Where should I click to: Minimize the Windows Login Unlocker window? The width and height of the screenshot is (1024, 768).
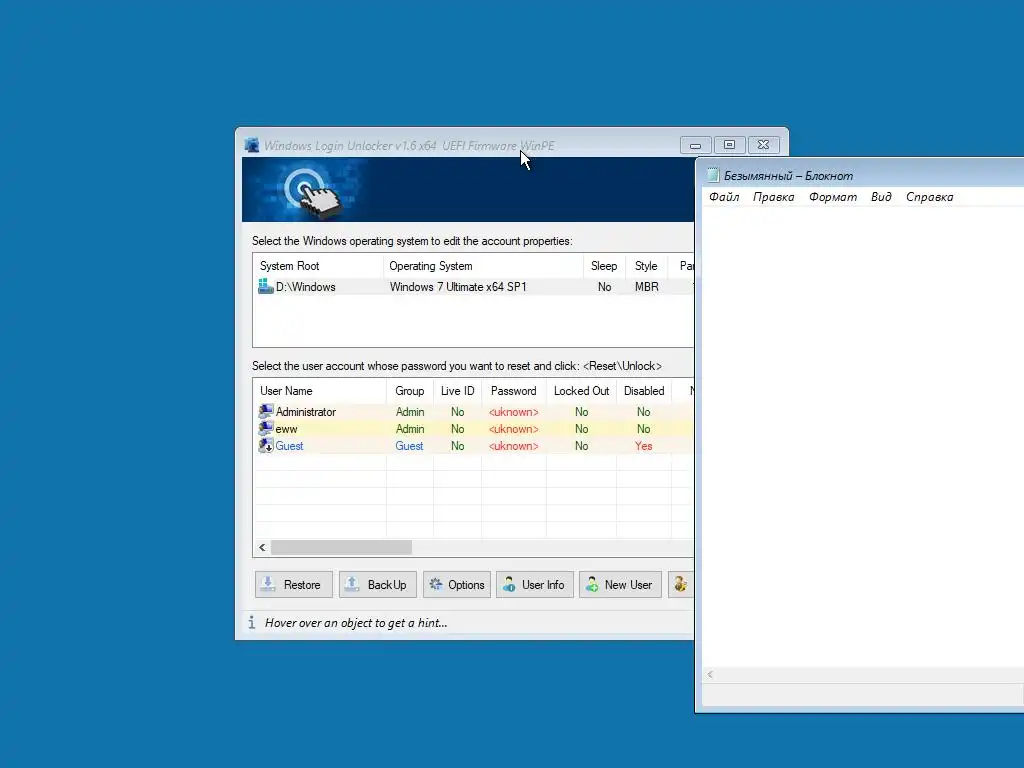696,145
